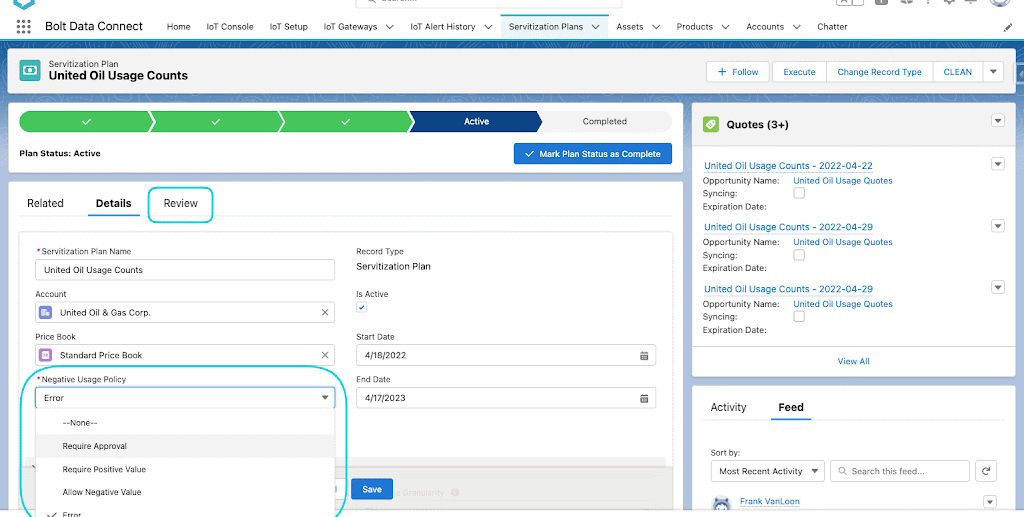Open the App Launcher grid icon
This screenshot has height=517, width=1024.
[x=24, y=27]
